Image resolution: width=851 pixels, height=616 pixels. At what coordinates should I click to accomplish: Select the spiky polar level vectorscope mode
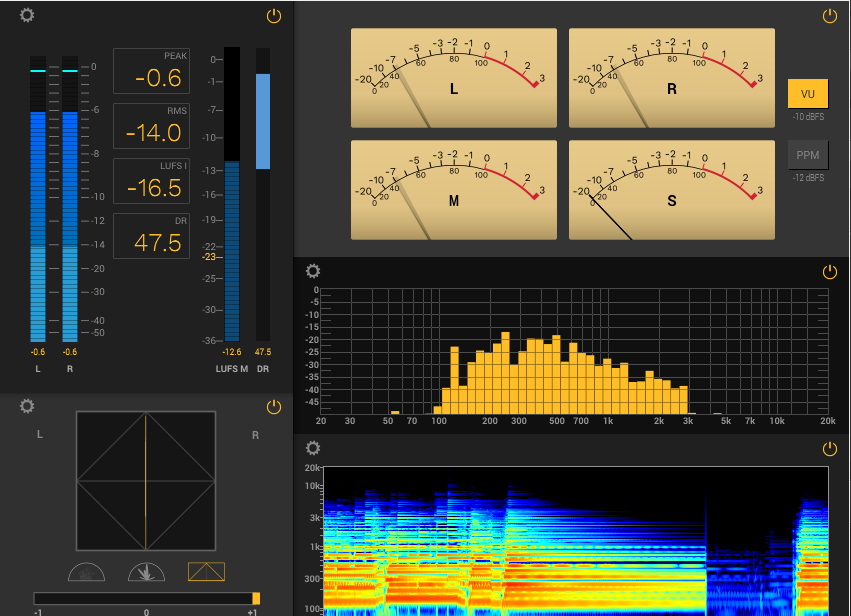coord(146,572)
